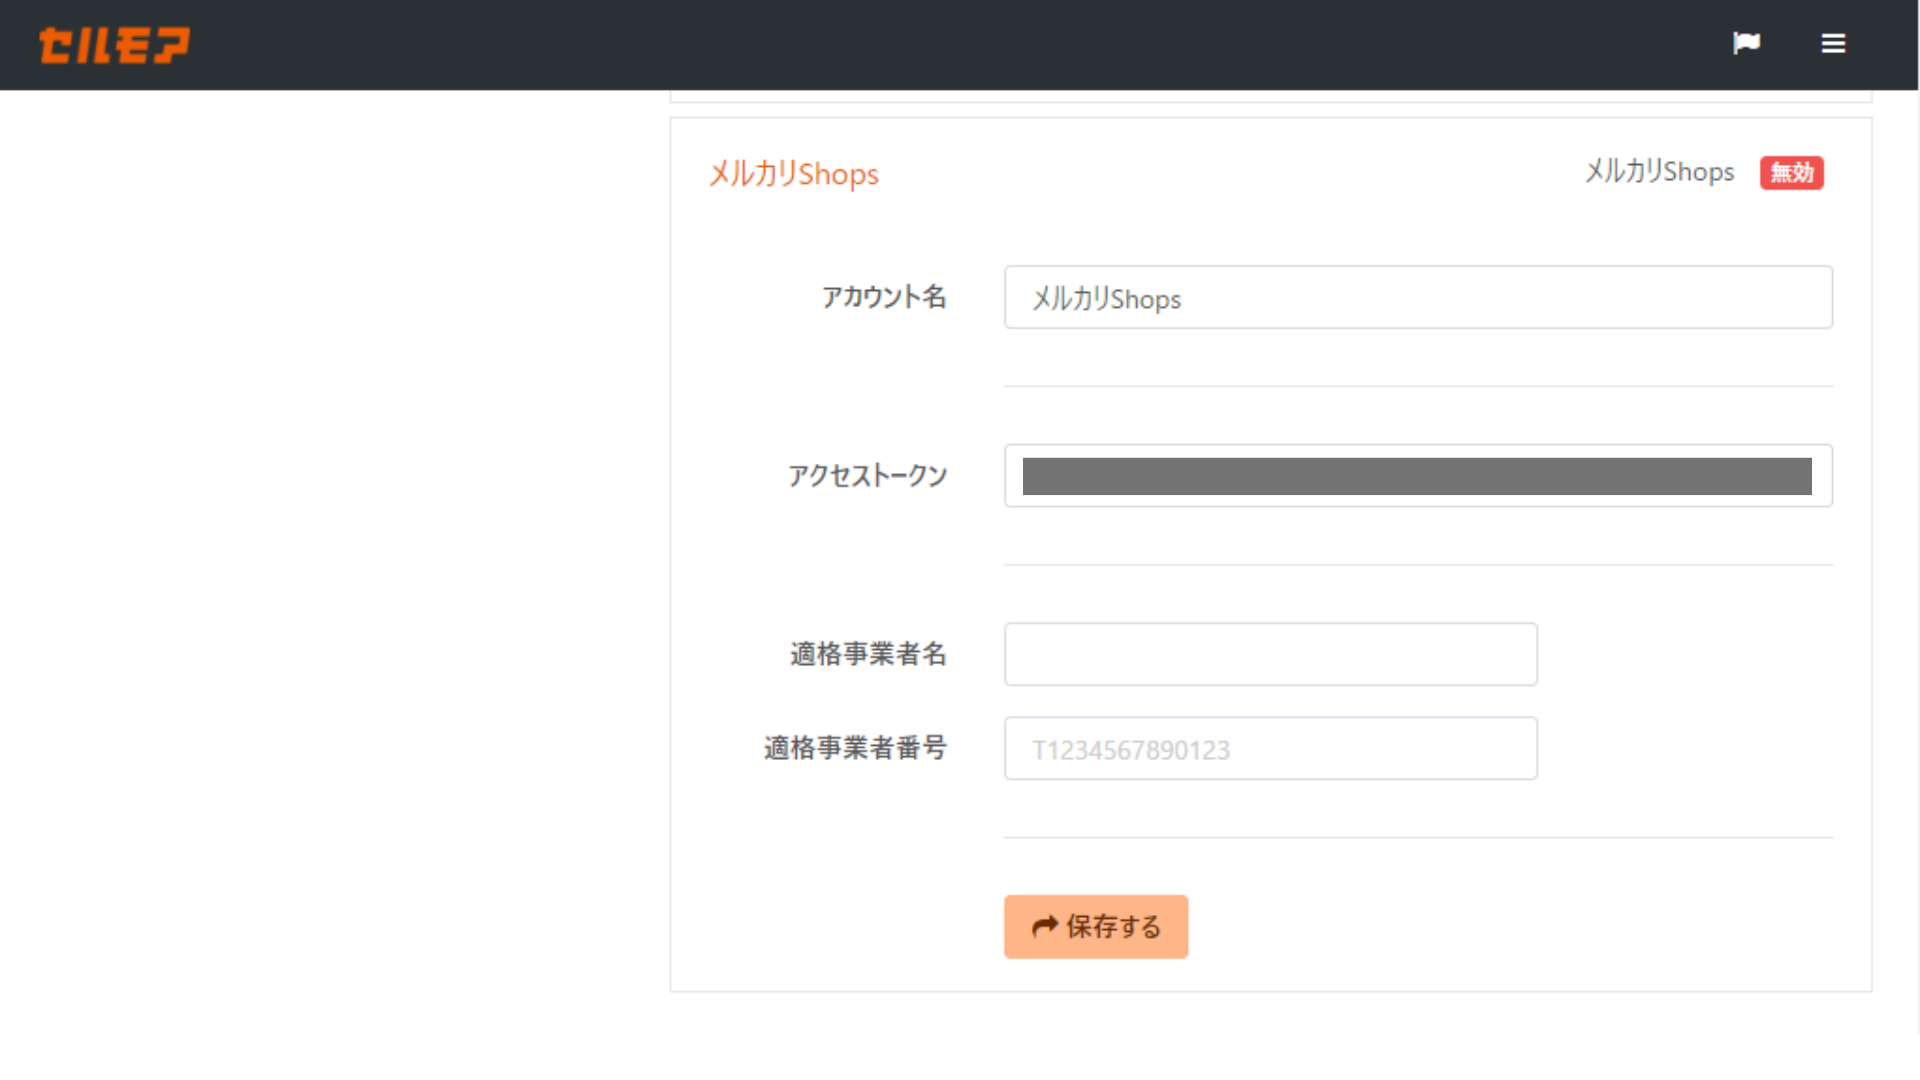Click the 適格事業者名 input field

pos(1270,654)
